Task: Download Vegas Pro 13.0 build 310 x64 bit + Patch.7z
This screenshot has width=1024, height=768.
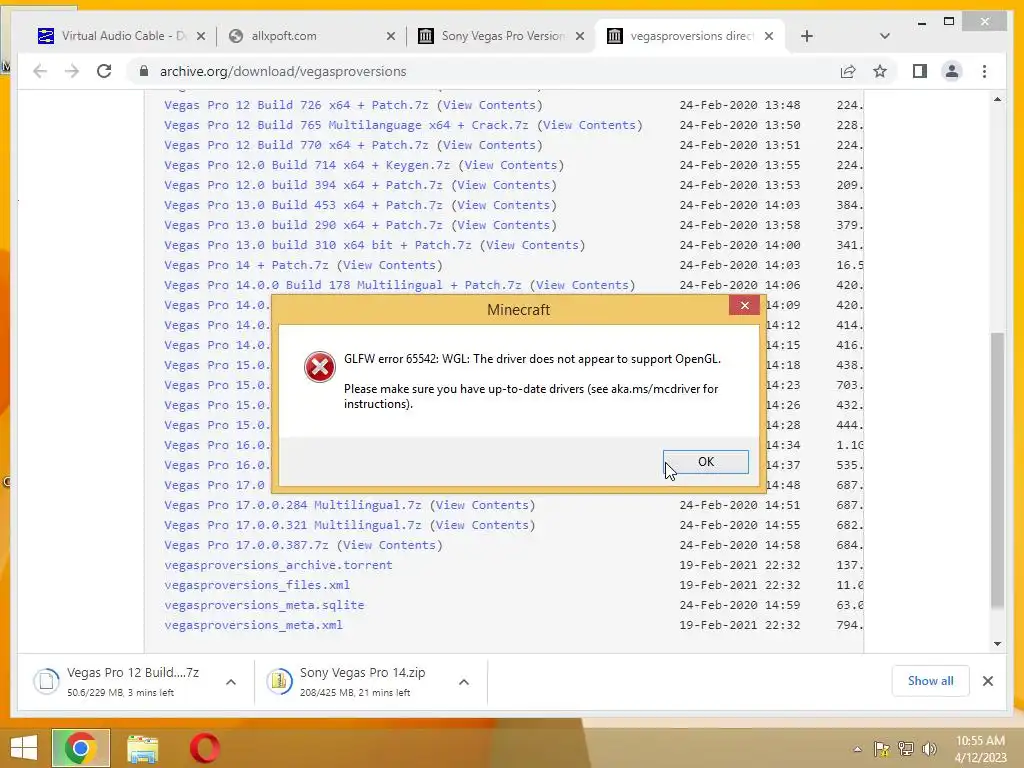Action: point(317,245)
